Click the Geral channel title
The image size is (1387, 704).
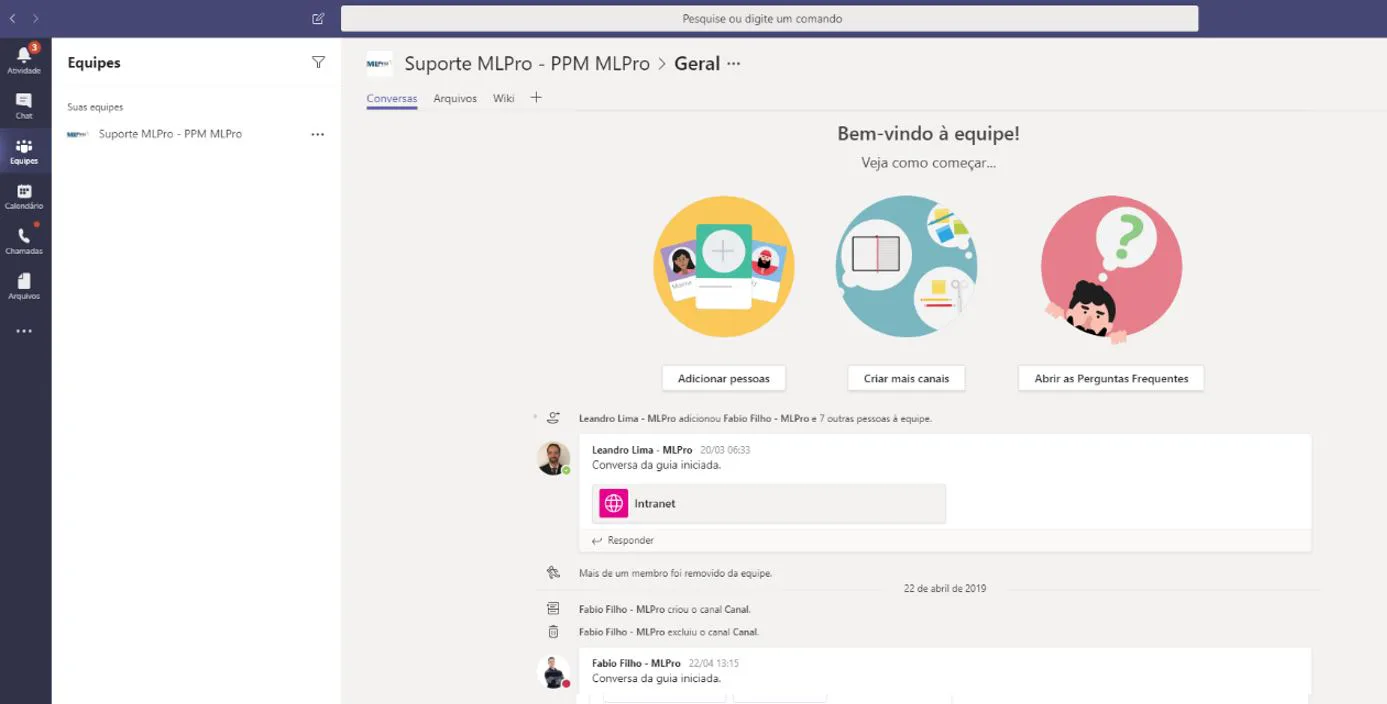[x=697, y=63]
